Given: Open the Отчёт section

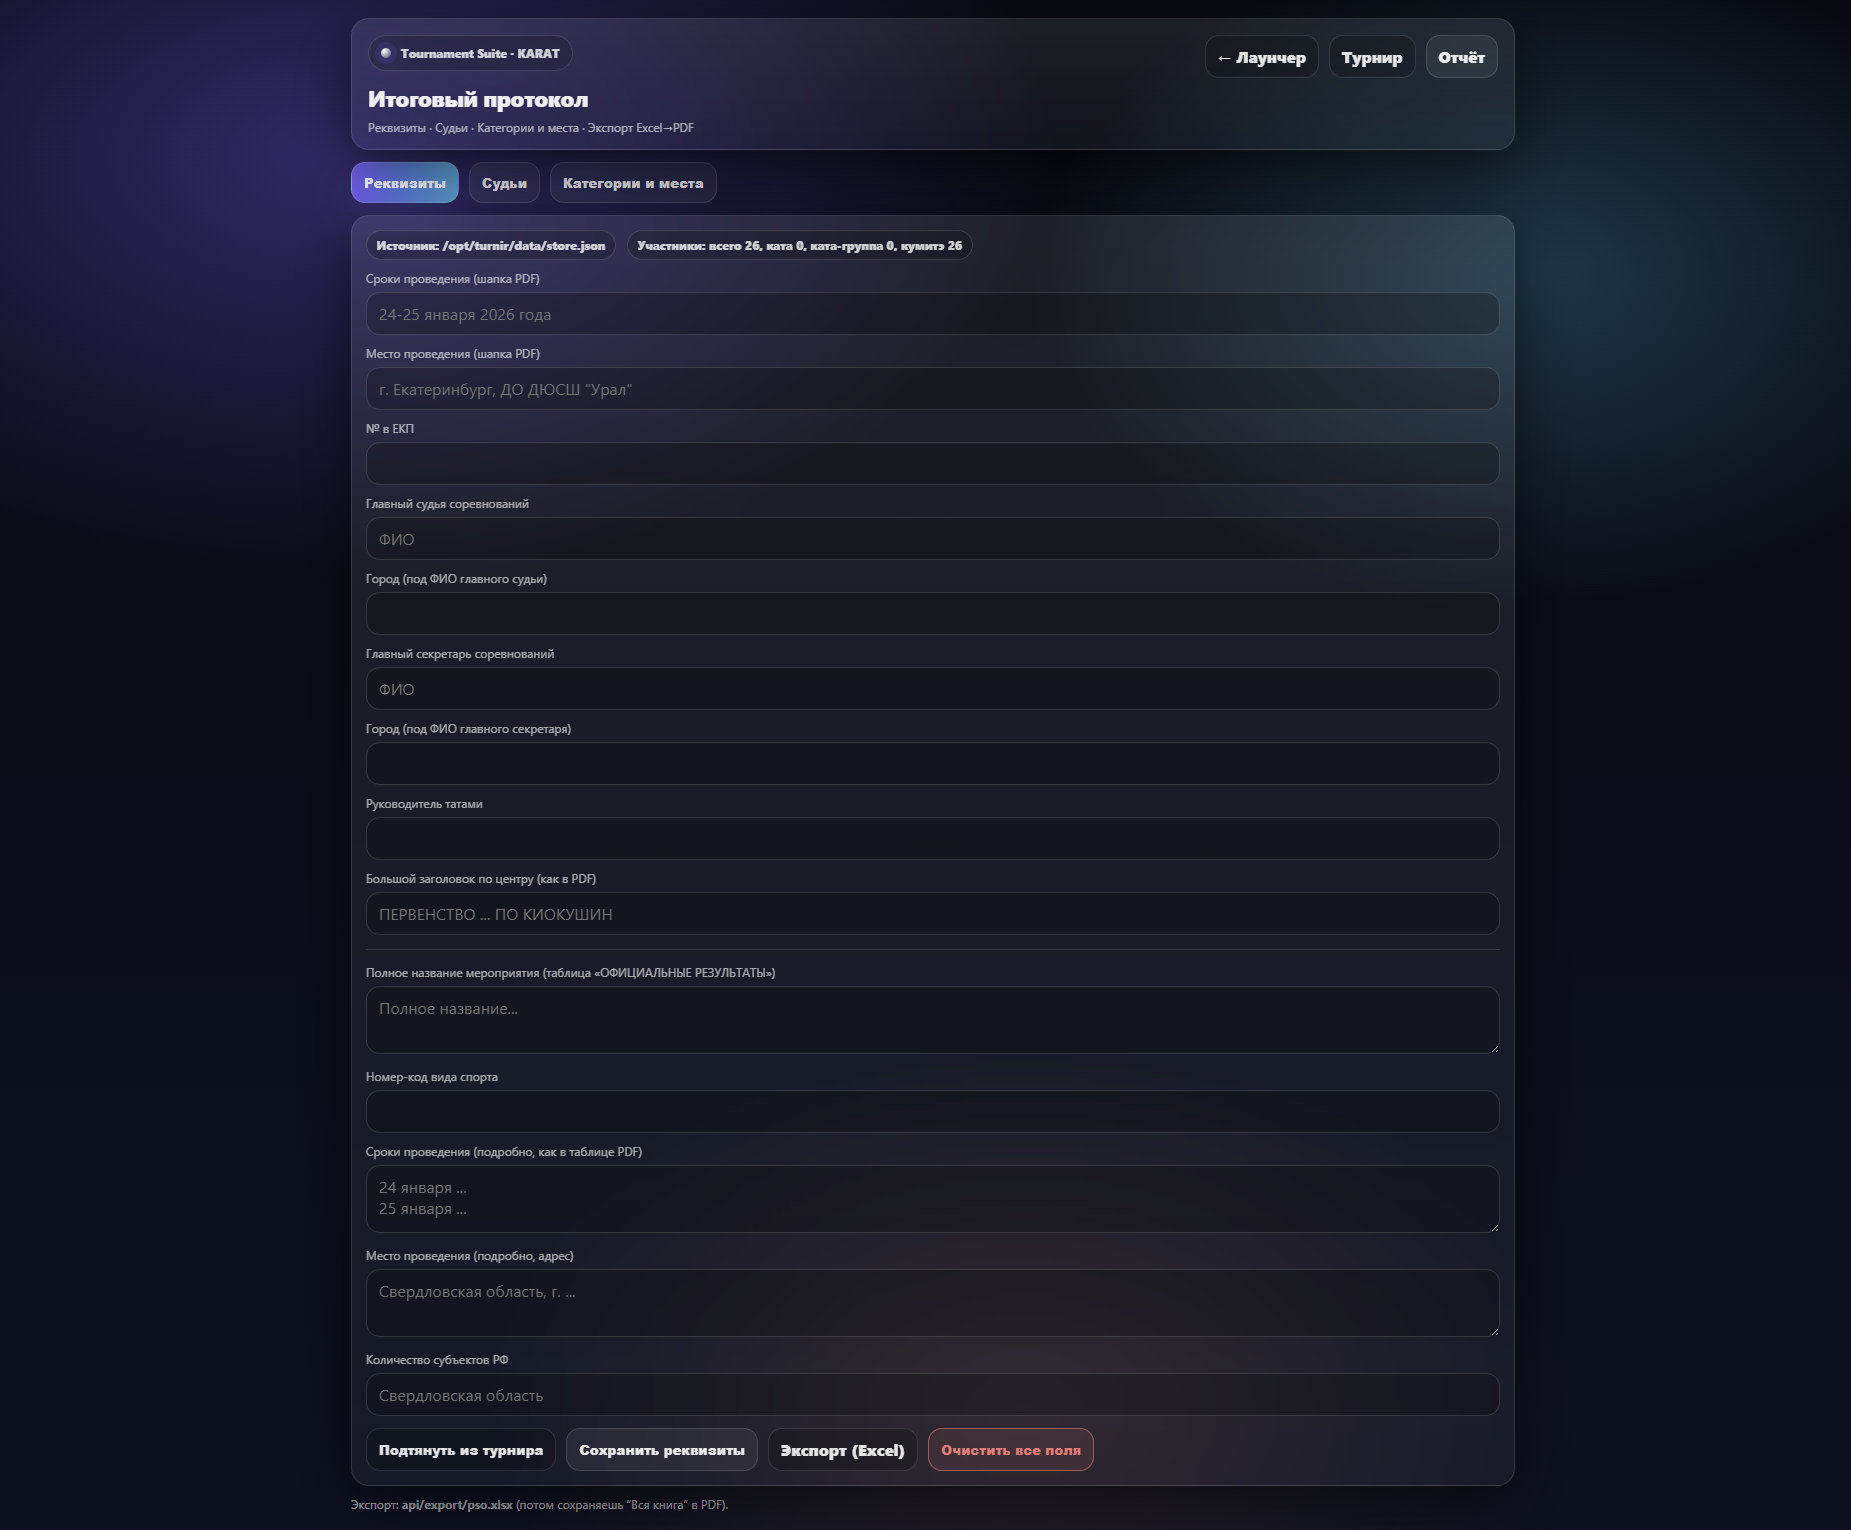Looking at the screenshot, I should [1461, 58].
